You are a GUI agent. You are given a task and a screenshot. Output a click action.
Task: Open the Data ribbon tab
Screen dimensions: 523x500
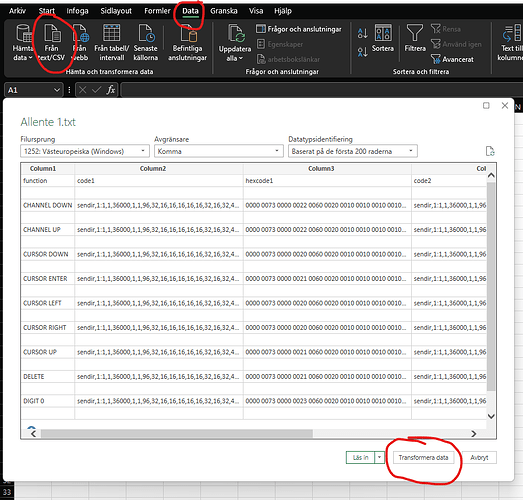click(x=190, y=11)
